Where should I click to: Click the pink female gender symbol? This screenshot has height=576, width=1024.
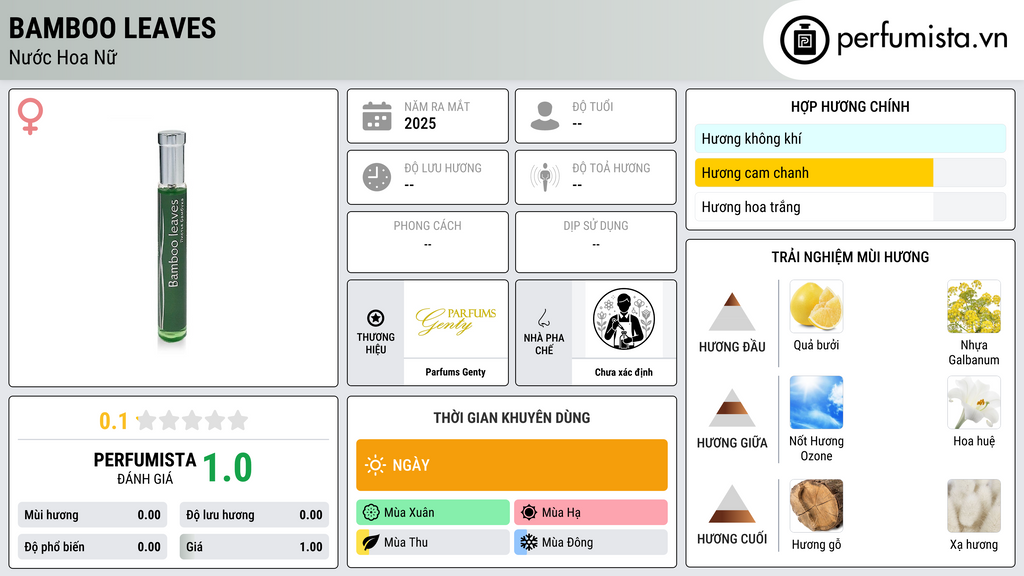pyautogui.click(x=30, y=116)
